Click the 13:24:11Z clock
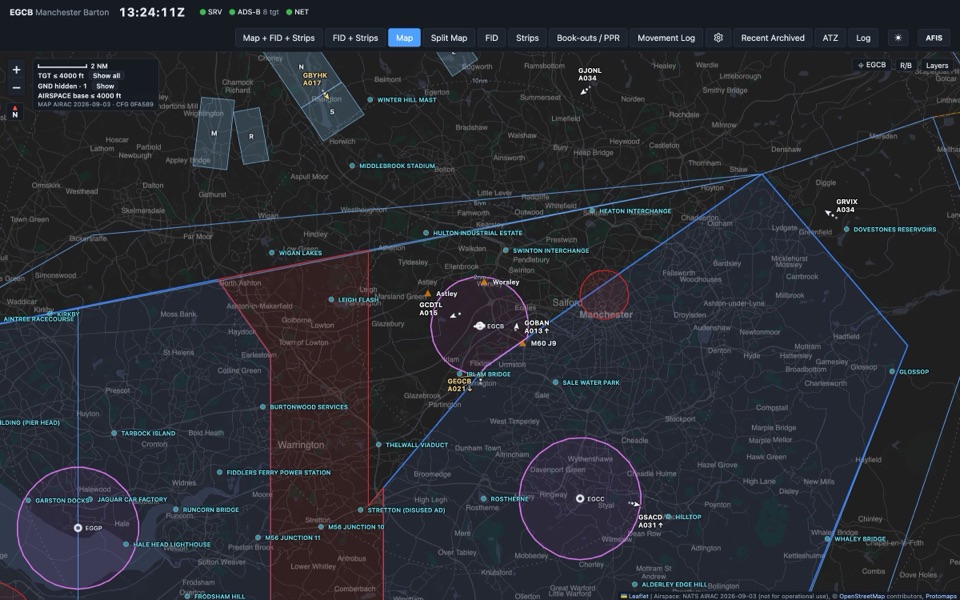 [152, 12]
